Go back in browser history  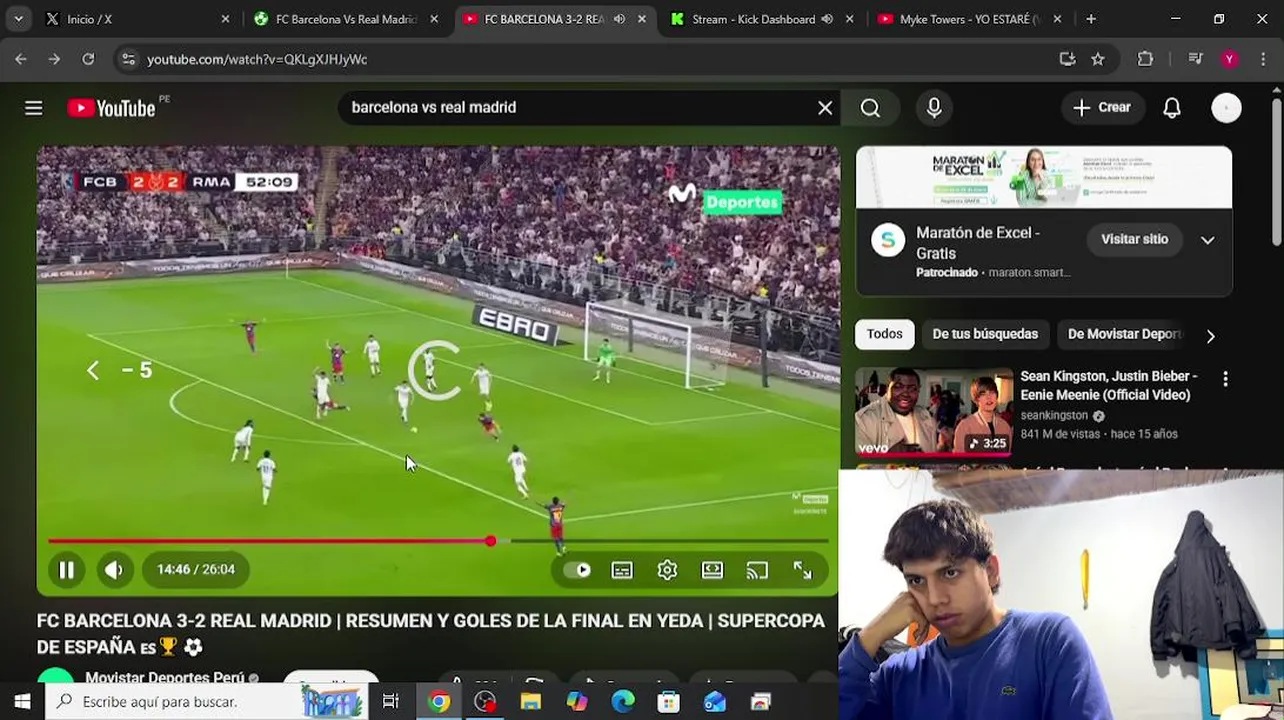(21, 59)
